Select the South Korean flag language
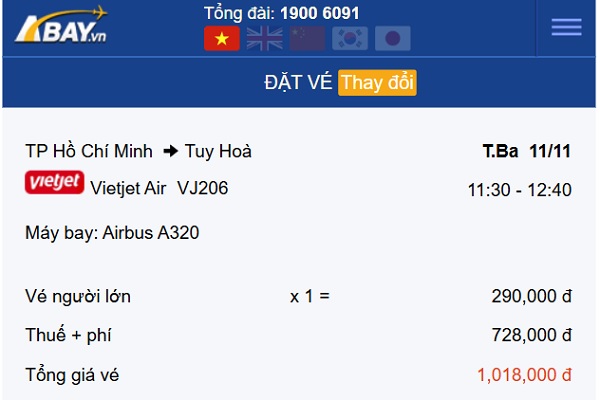 tap(350, 39)
